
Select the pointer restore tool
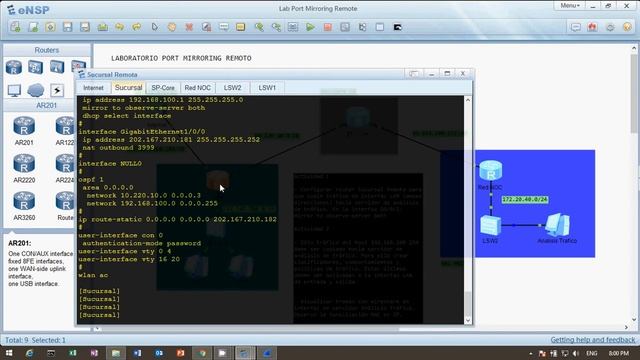(x=154, y=27)
